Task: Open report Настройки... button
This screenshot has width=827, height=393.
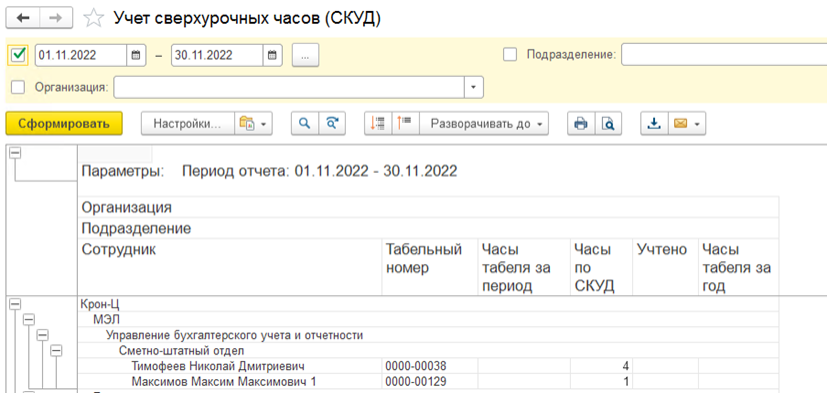Action: 187,123
